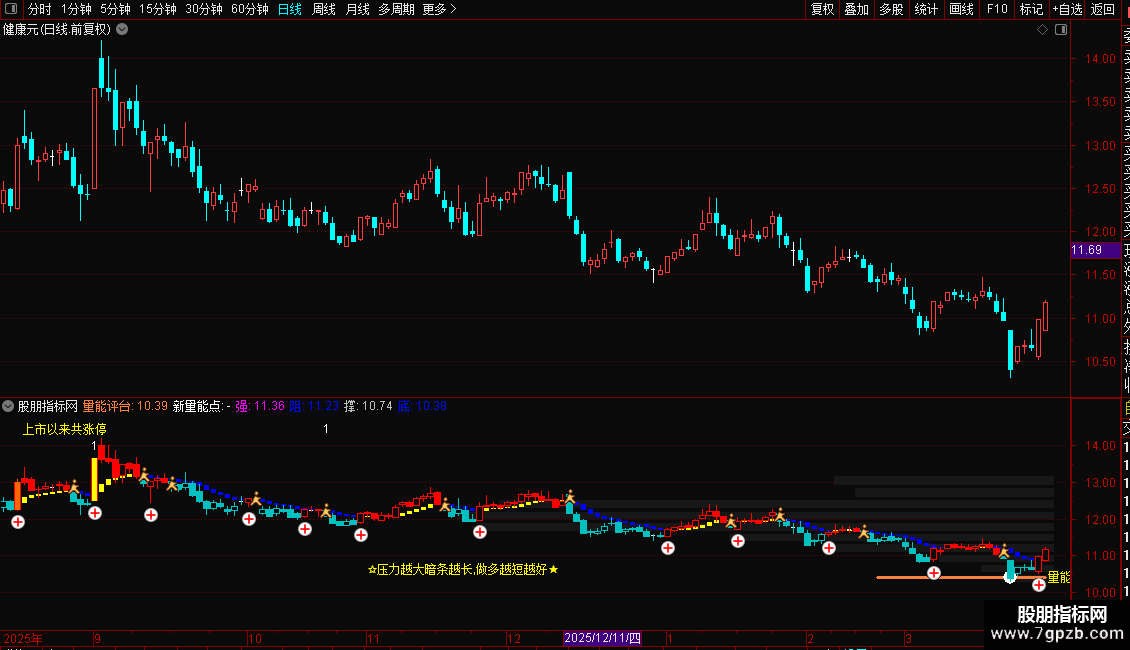Click the 健康元(日线.前复权) chart title
Screen dimensions: 1130x650
pyautogui.click(x=57, y=30)
